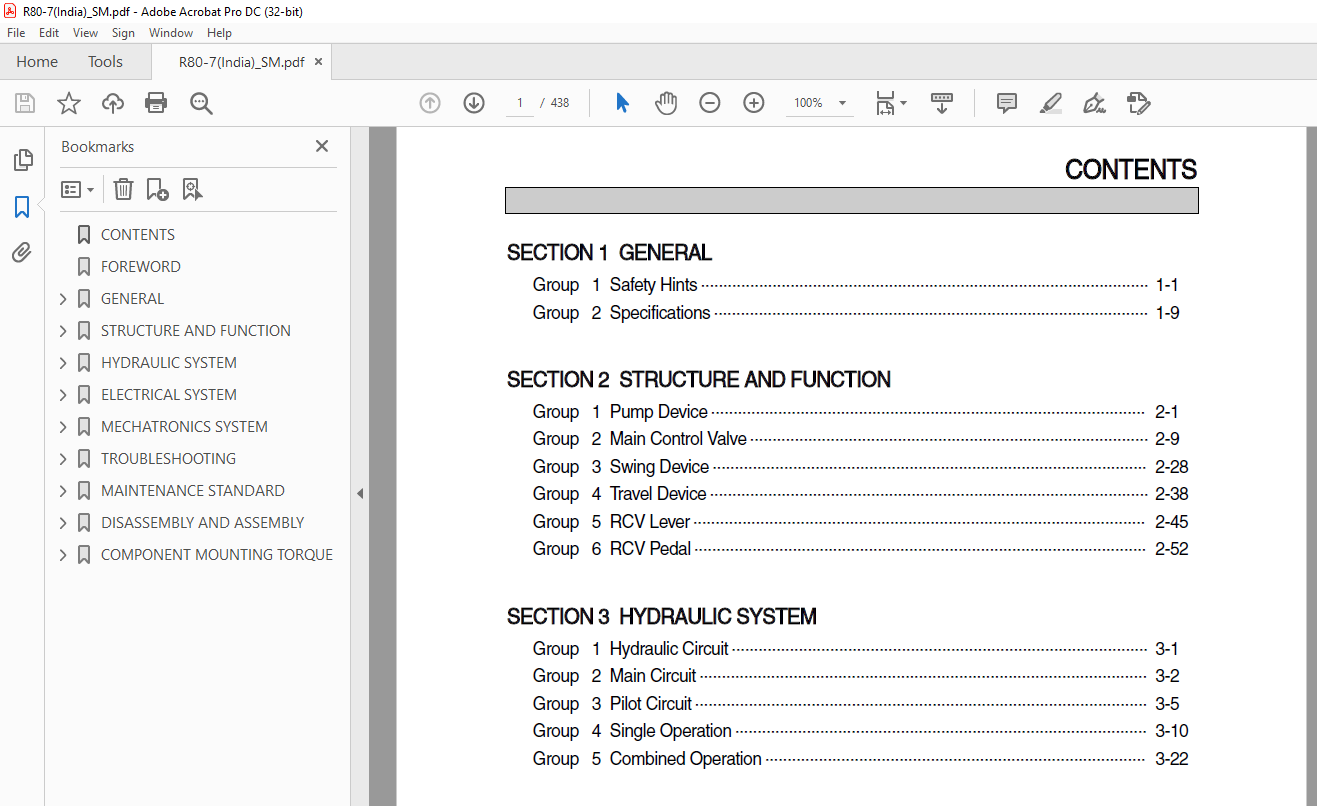The width and height of the screenshot is (1317, 806).
Task: Expand the COMPONENT MOUNTING TORQUE bookmark
Action: 63,555
